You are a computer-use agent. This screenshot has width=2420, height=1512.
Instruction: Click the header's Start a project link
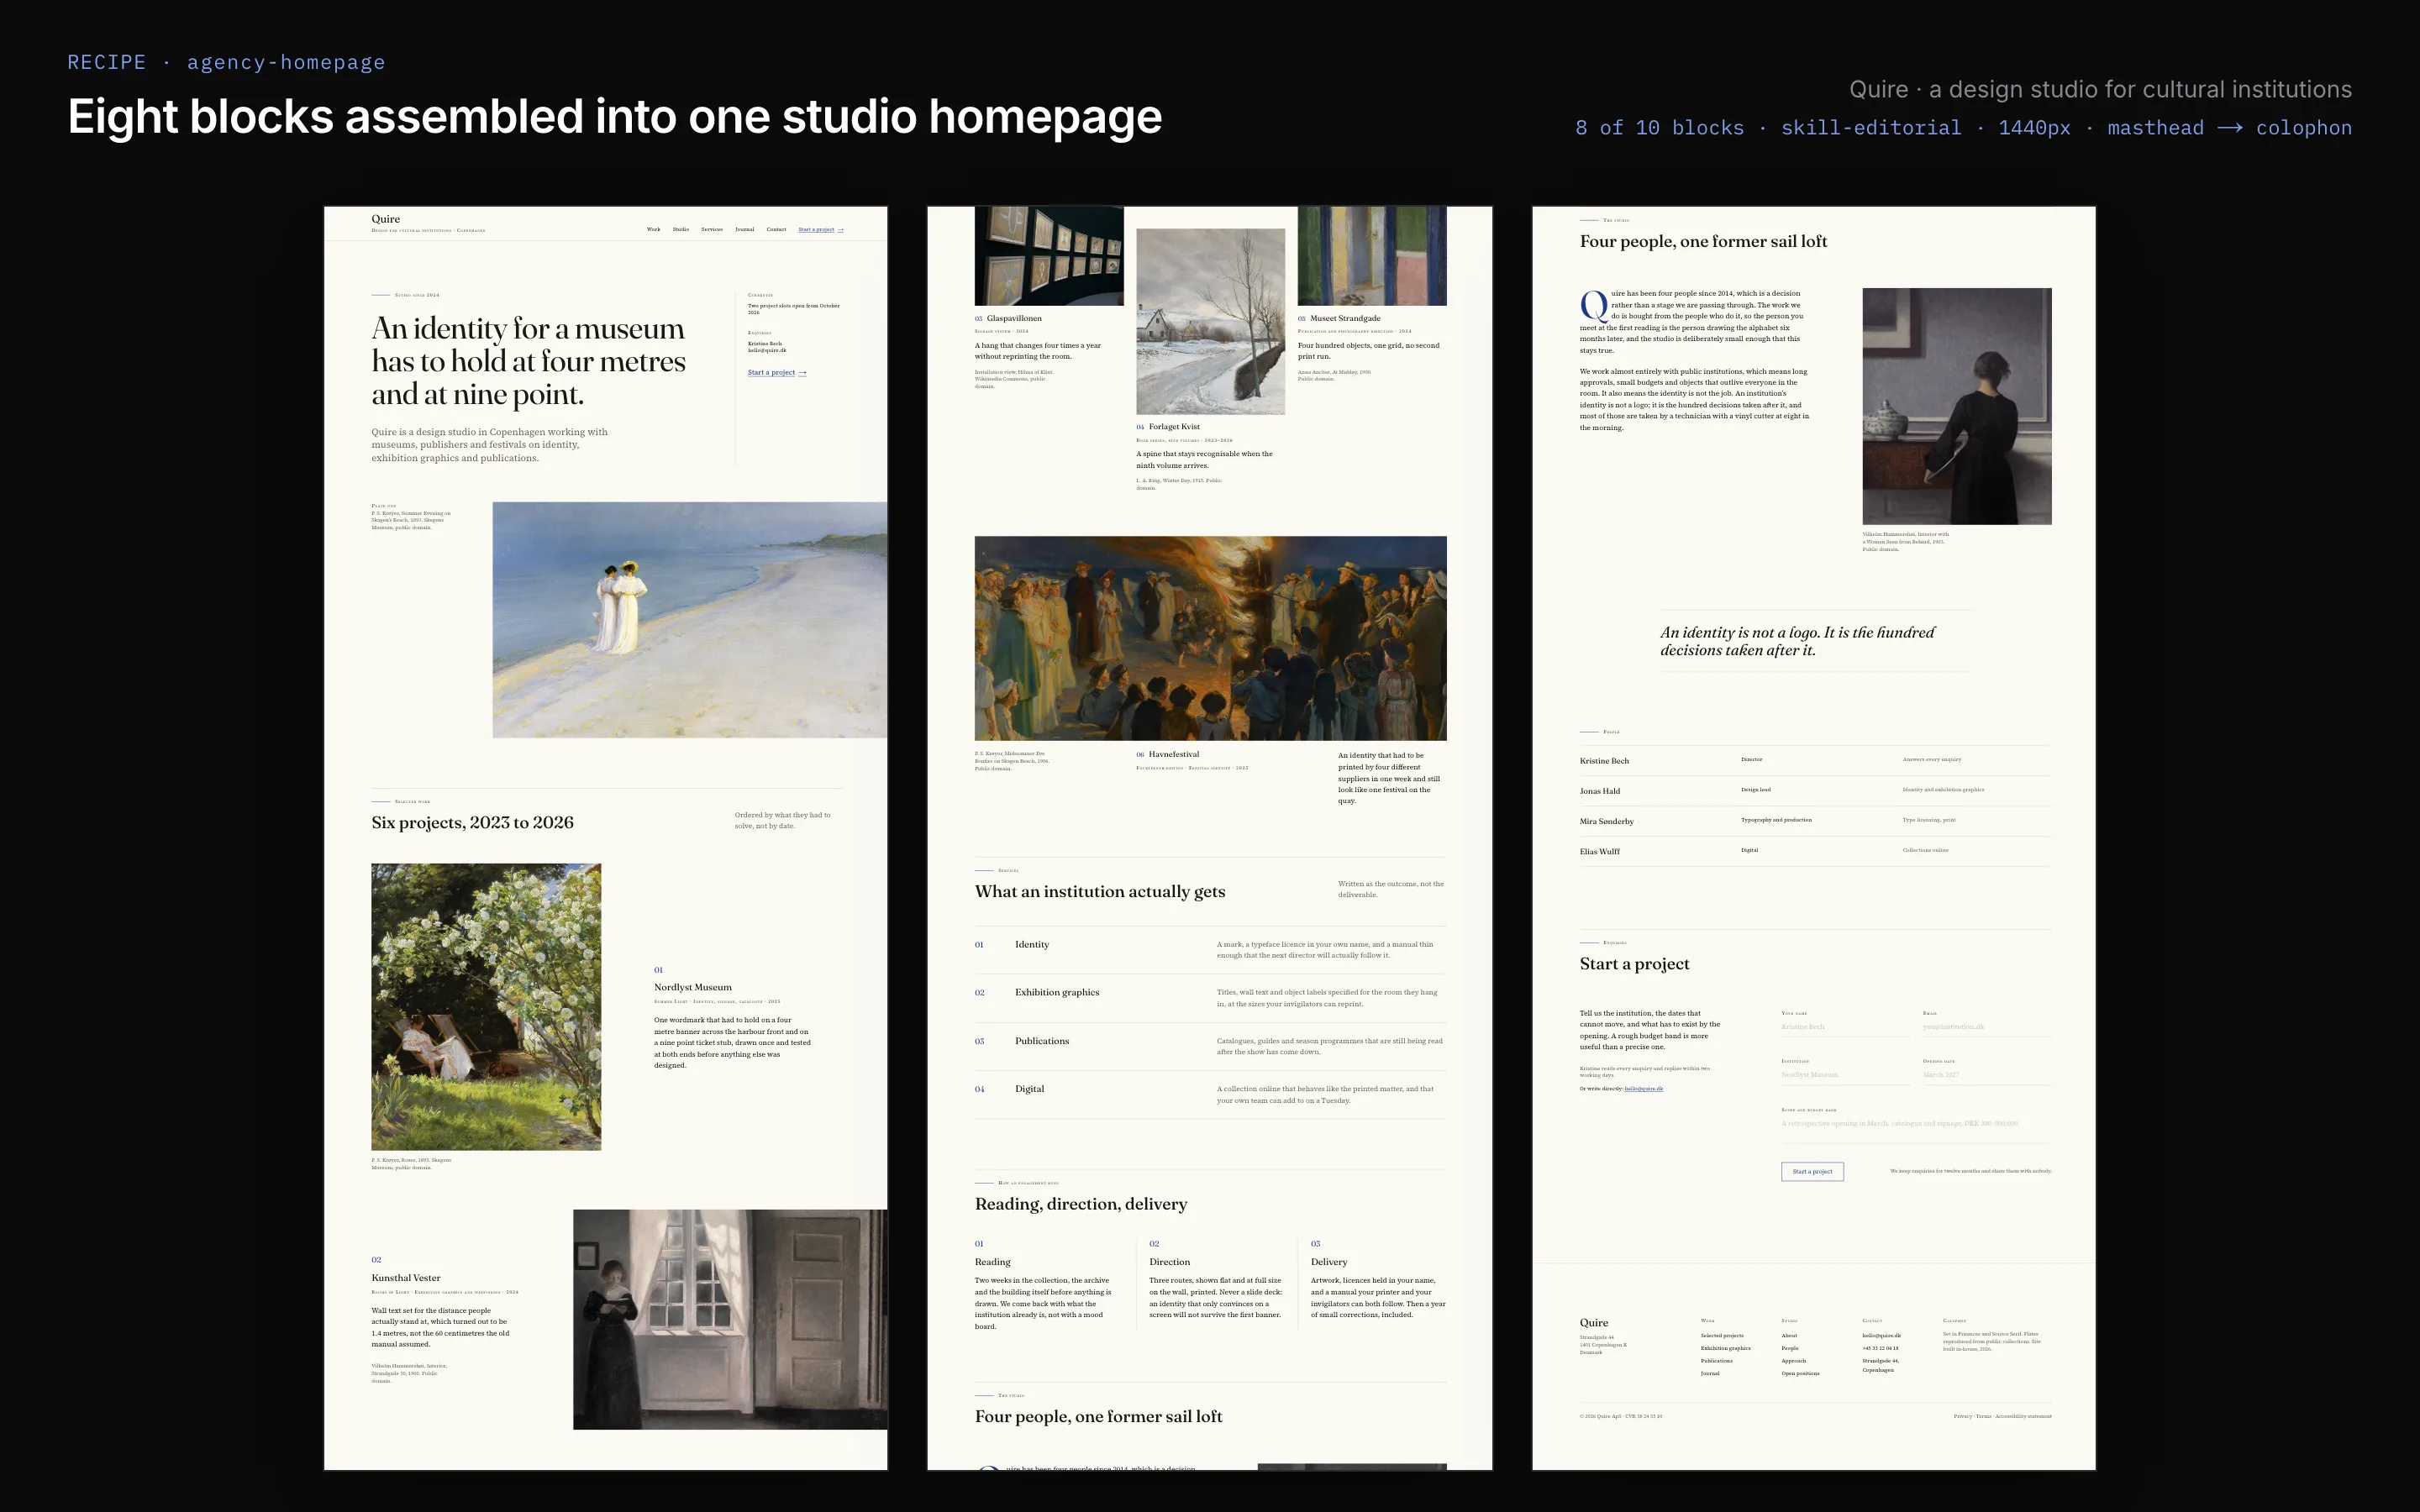tap(821, 230)
